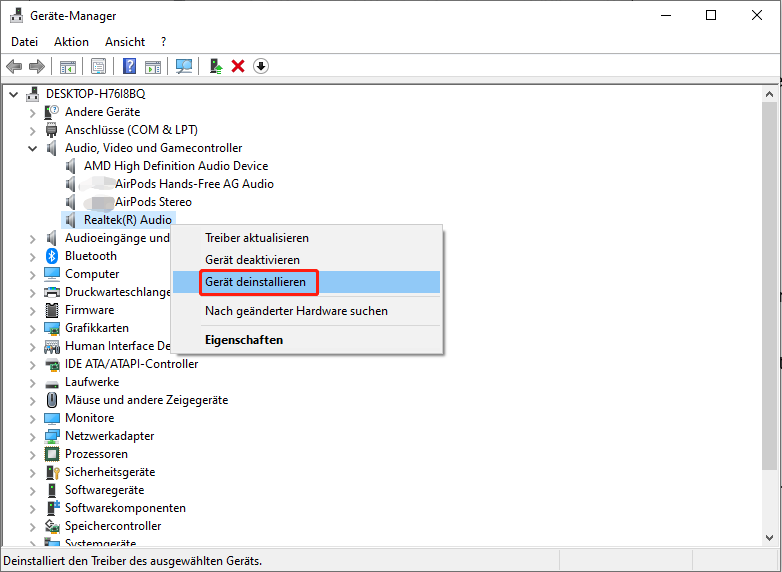Click the Grafikkarten display adapter icon
This screenshot has width=782, height=572.
click(x=52, y=328)
